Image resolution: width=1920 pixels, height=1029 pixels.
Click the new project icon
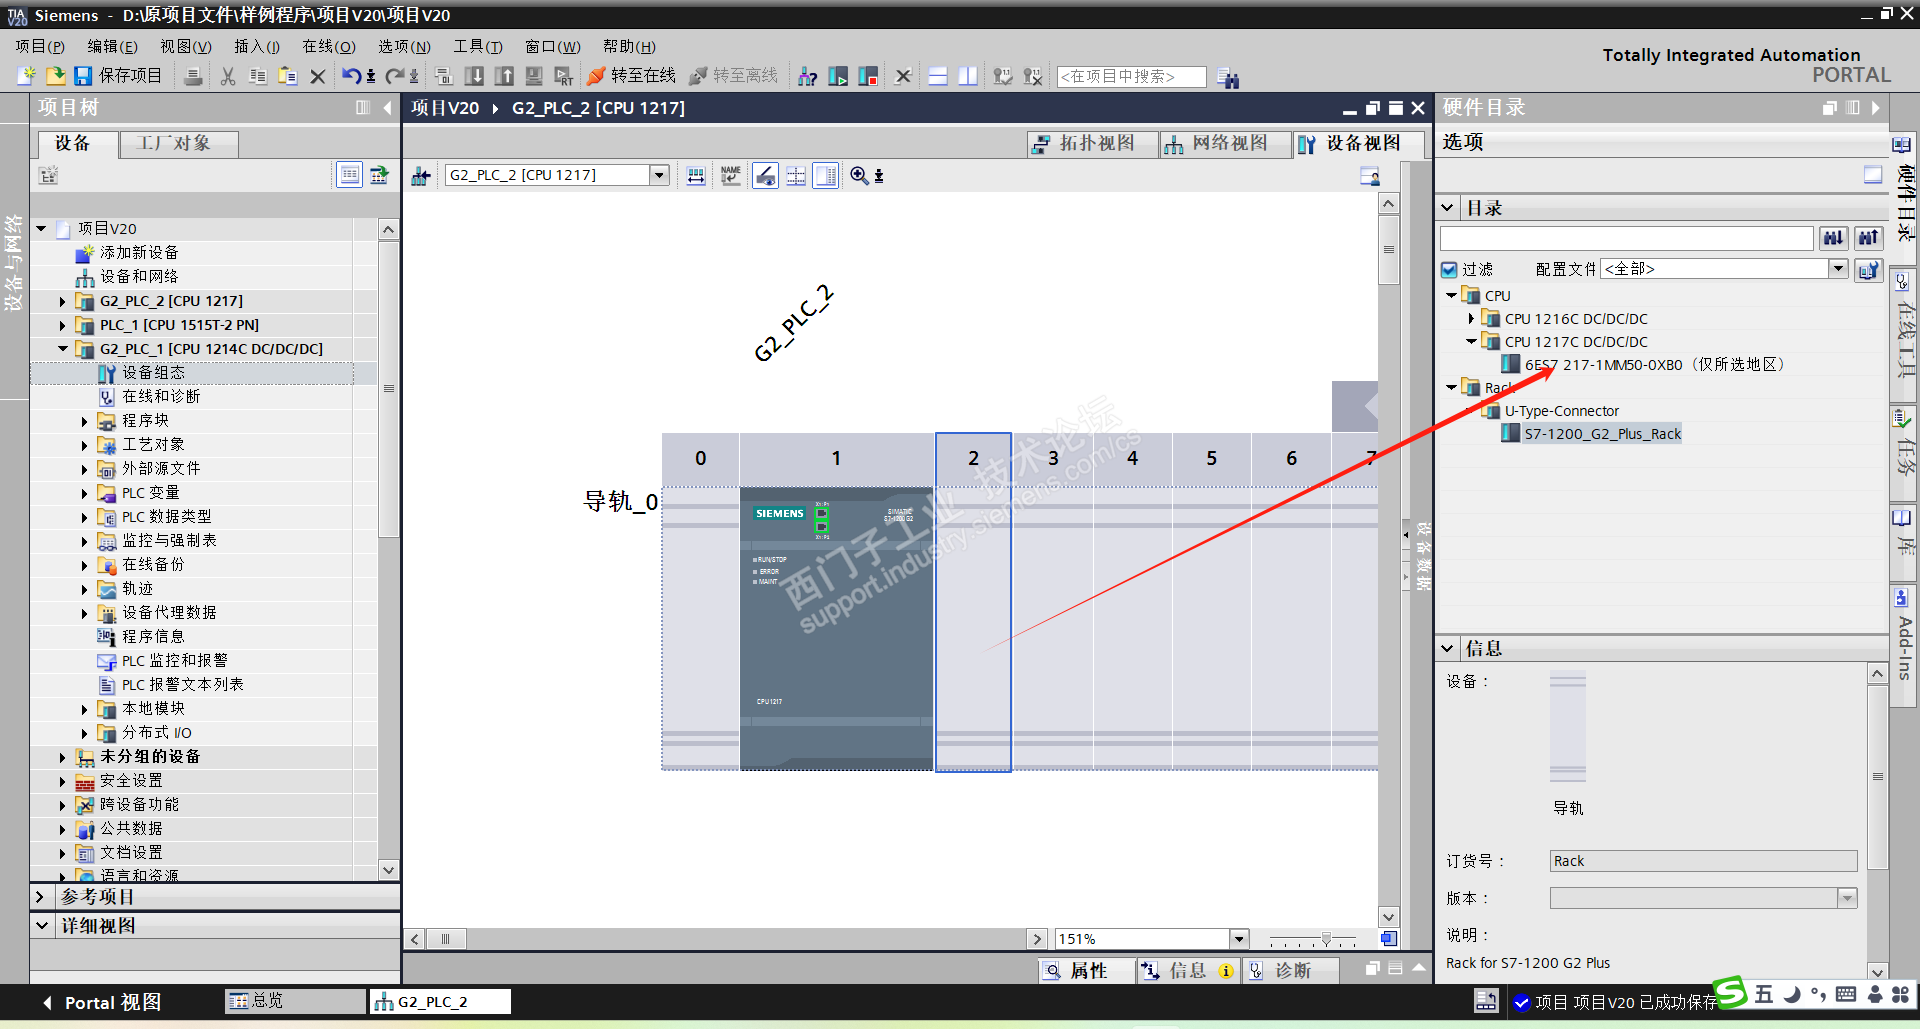click(27, 76)
